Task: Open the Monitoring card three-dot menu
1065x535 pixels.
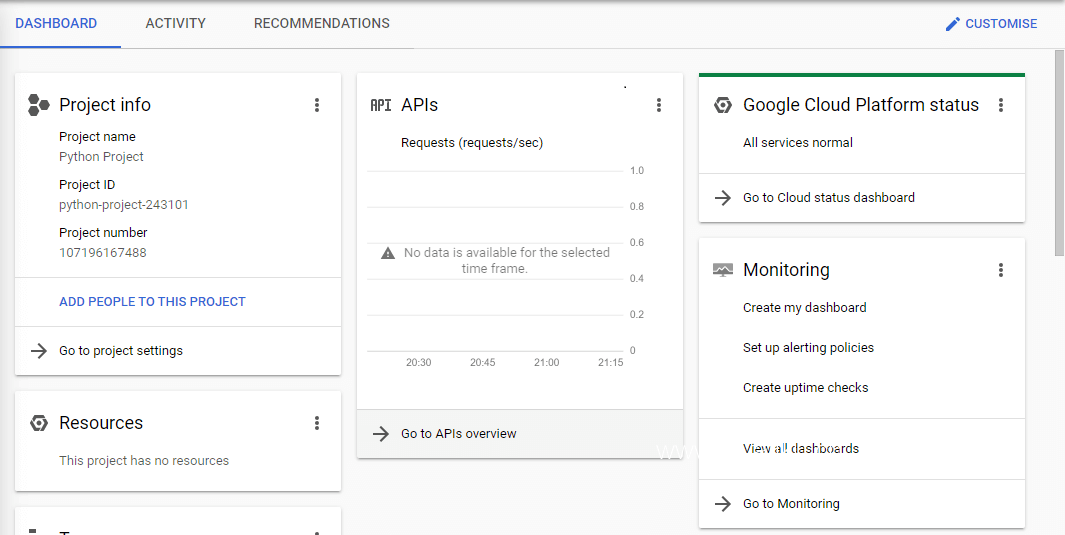Action: pos(1000,270)
